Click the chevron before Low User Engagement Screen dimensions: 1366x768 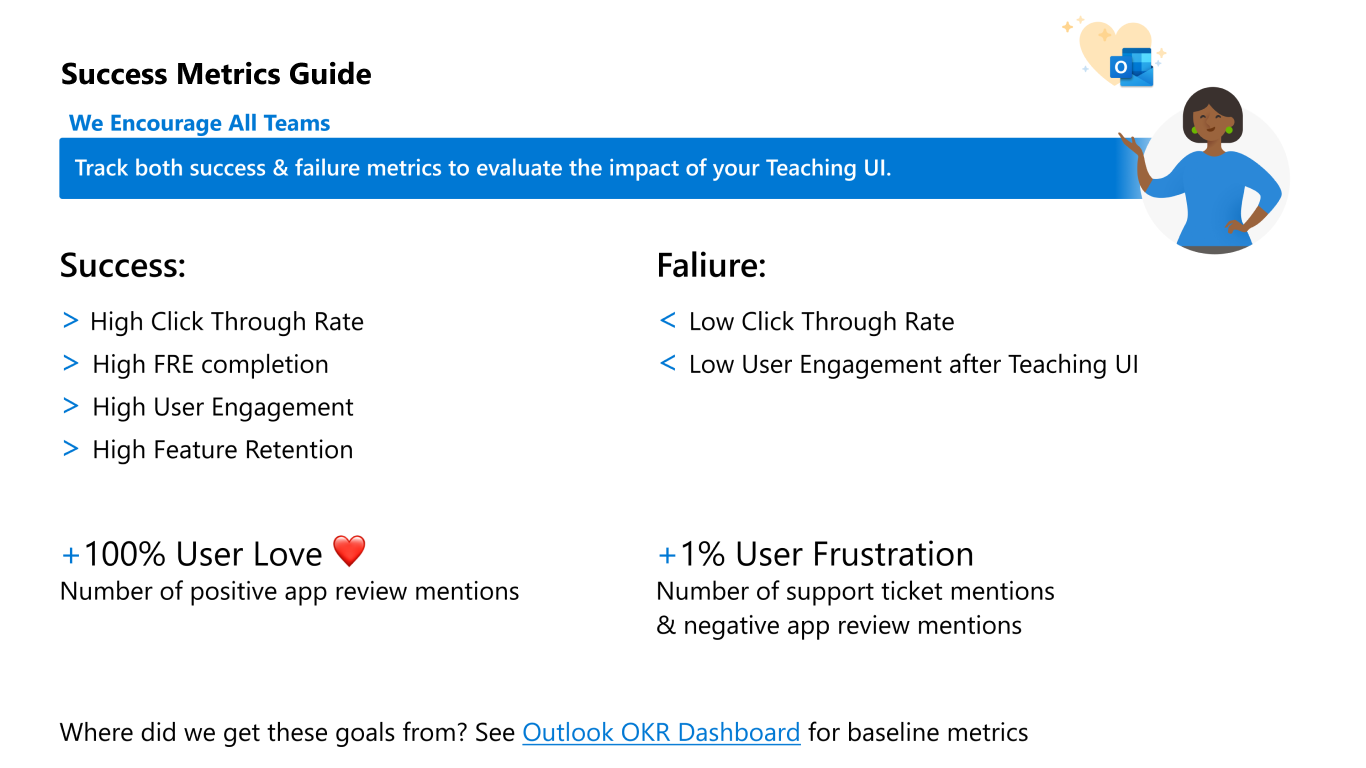pos(668,364)
